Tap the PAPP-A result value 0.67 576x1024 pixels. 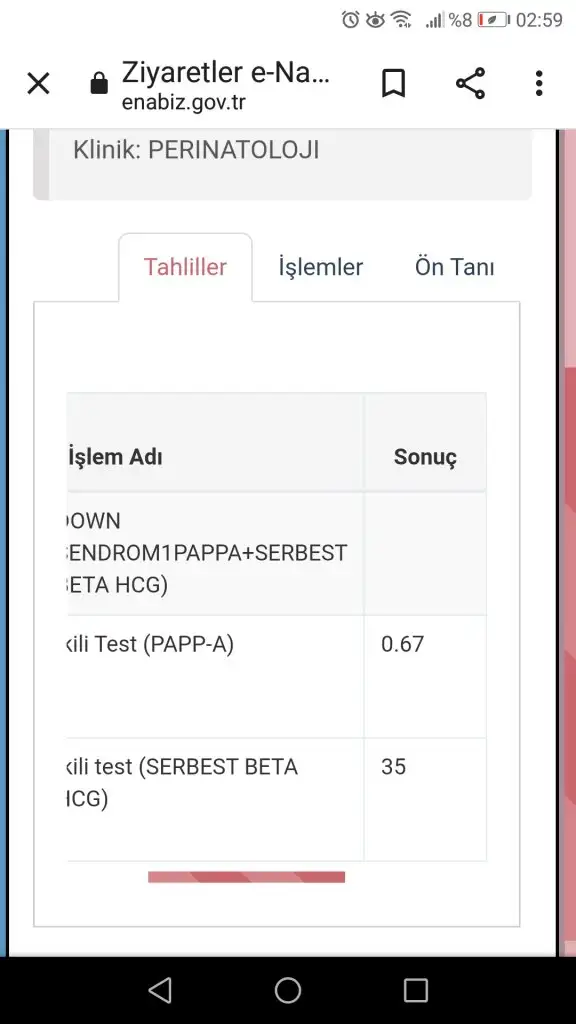tap(402, 644)
